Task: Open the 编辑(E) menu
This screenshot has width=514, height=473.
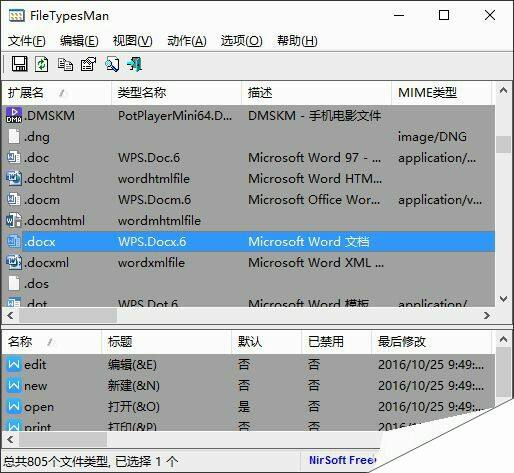Action: click(79, 41)
